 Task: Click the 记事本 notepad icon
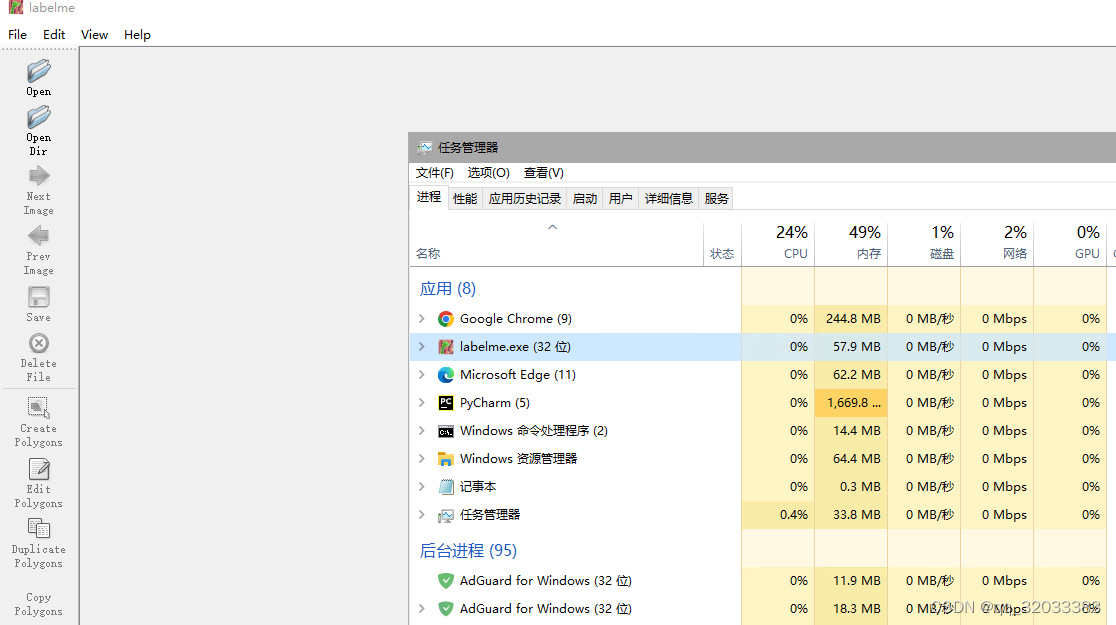(446, 487)
